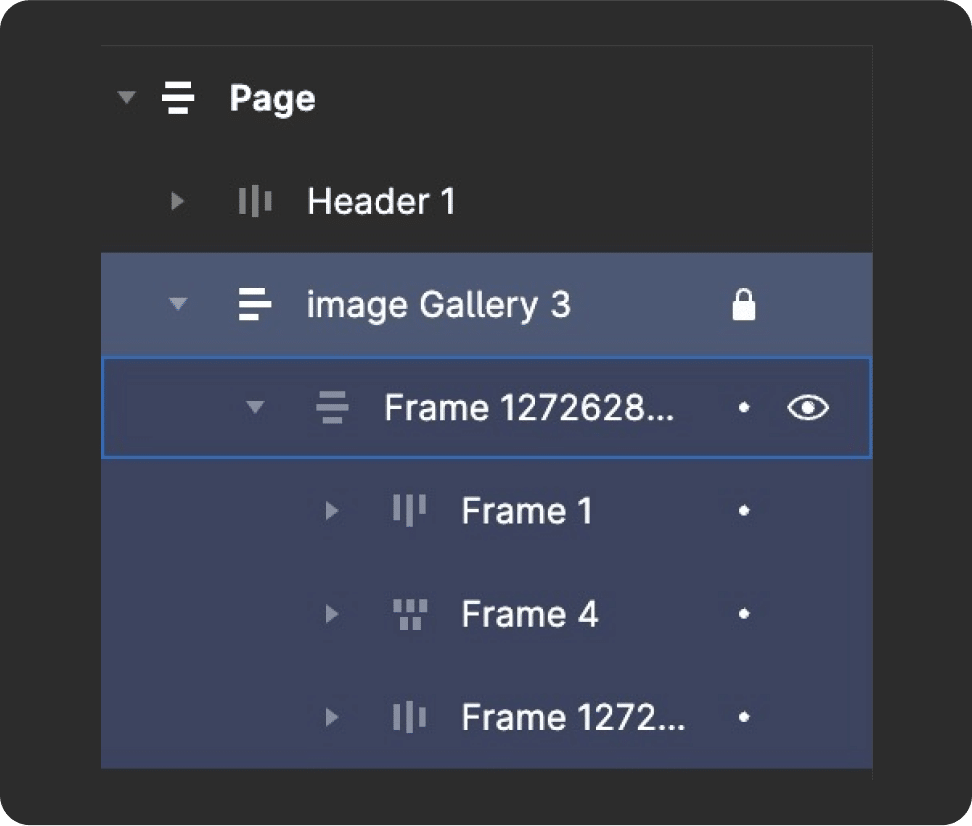Viewport: 972px width, 826px height.
Task: Click the dot indicator on Frame 1 row
Action: (743, 511)
